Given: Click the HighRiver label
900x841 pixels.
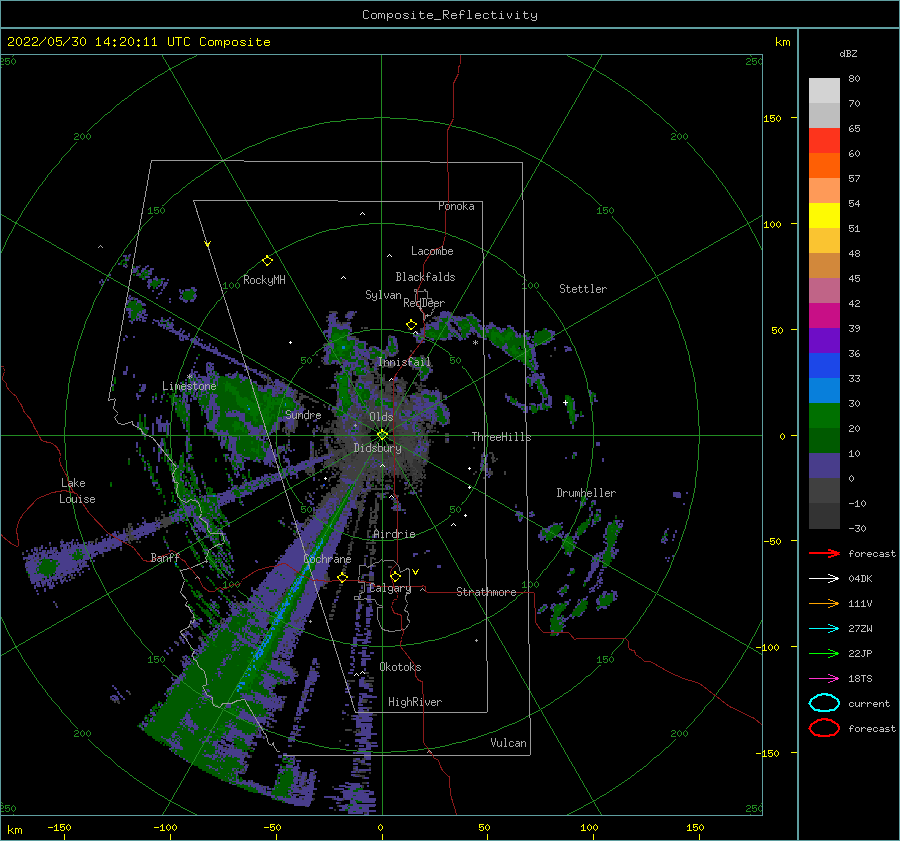Looking at the screenshot, I should click(415, 702).
